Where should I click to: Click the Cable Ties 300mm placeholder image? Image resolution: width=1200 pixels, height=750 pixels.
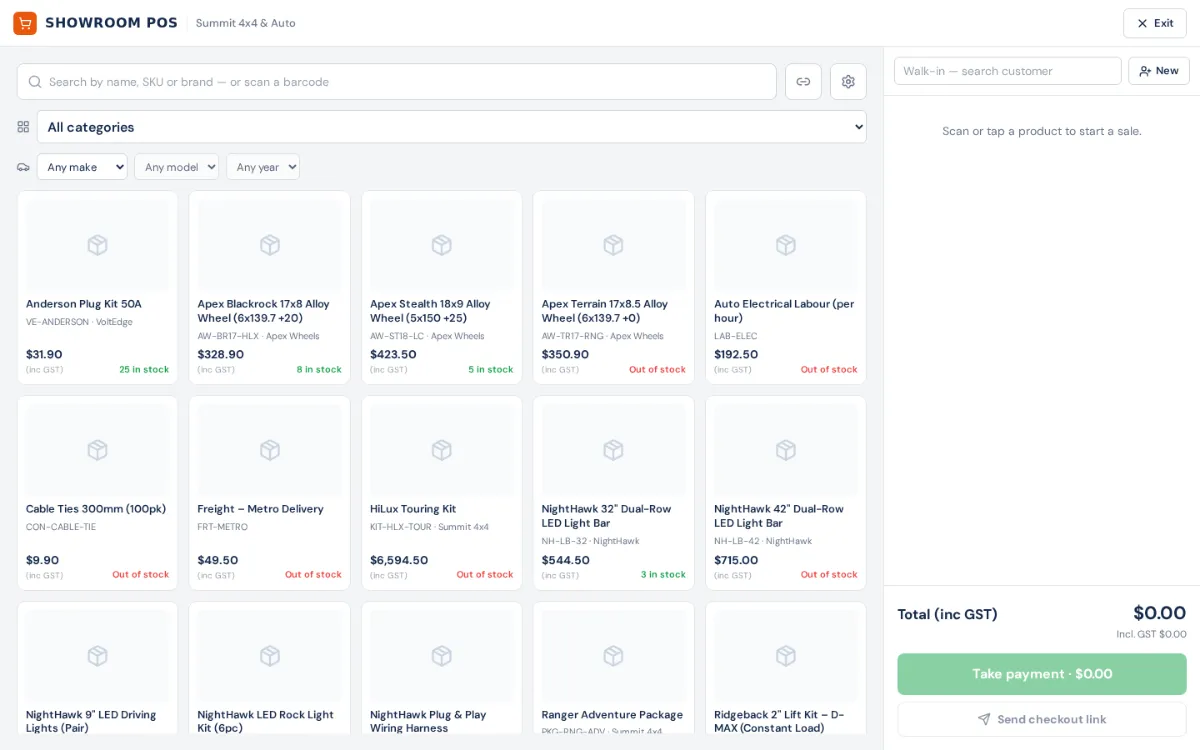point(97,450)
